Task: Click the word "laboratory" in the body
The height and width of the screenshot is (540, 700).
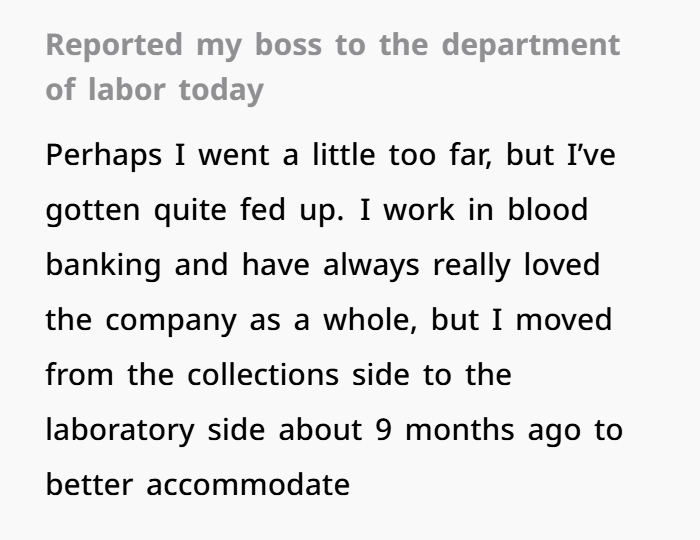Action: 119,431
